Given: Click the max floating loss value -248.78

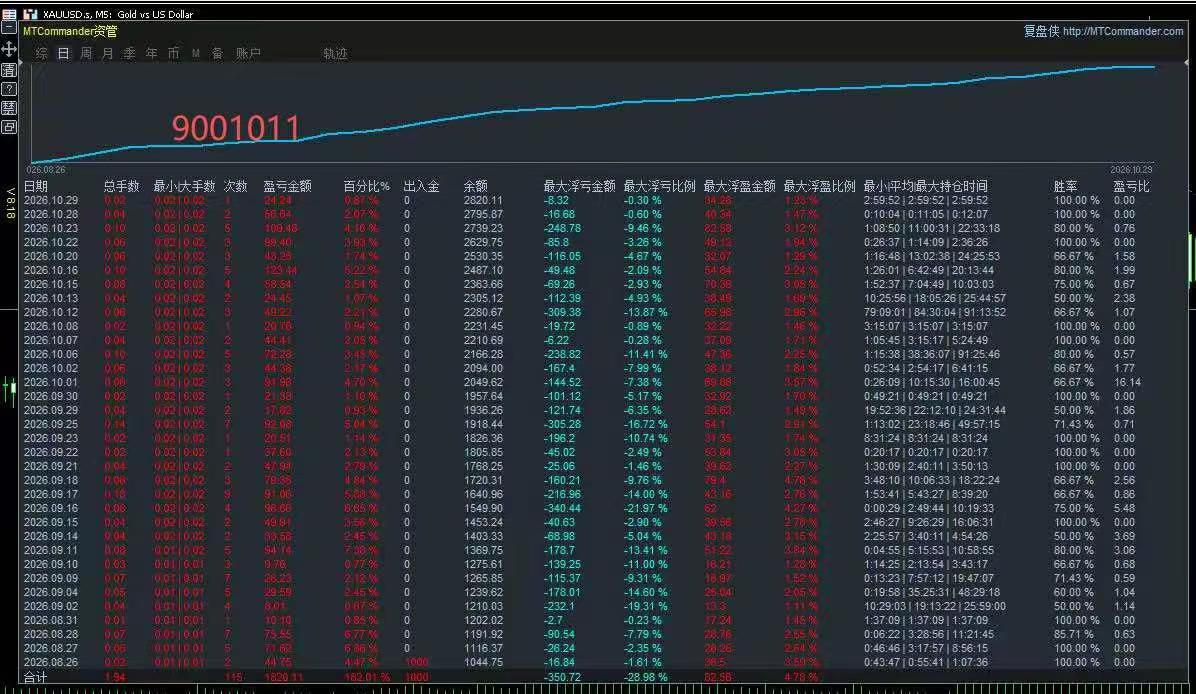Looking at the screenshot, I should [x=562, y=228].
